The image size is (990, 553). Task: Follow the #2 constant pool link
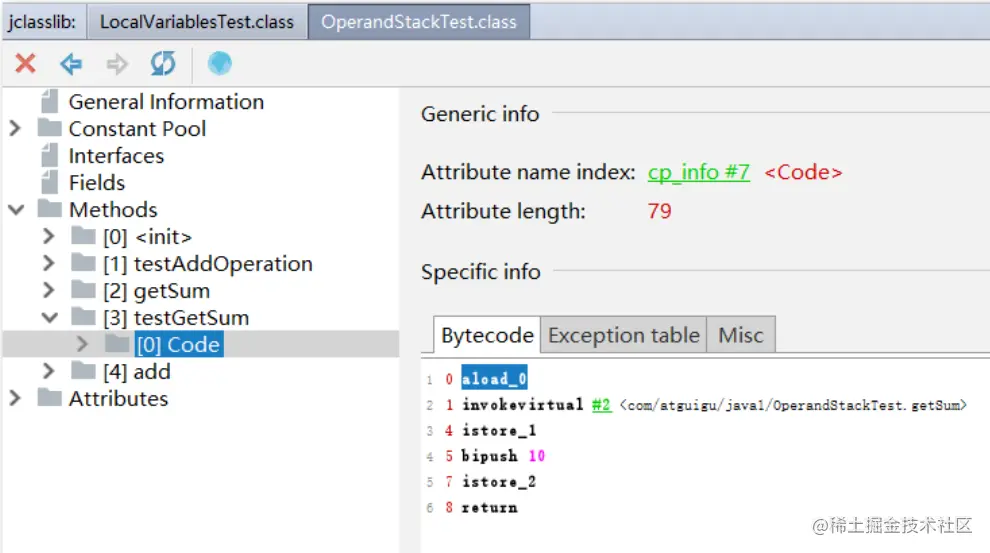coord(602,405)
